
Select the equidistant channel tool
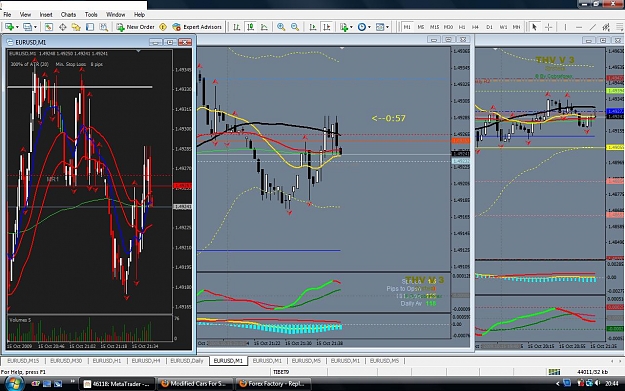click(x=606, y=27)
